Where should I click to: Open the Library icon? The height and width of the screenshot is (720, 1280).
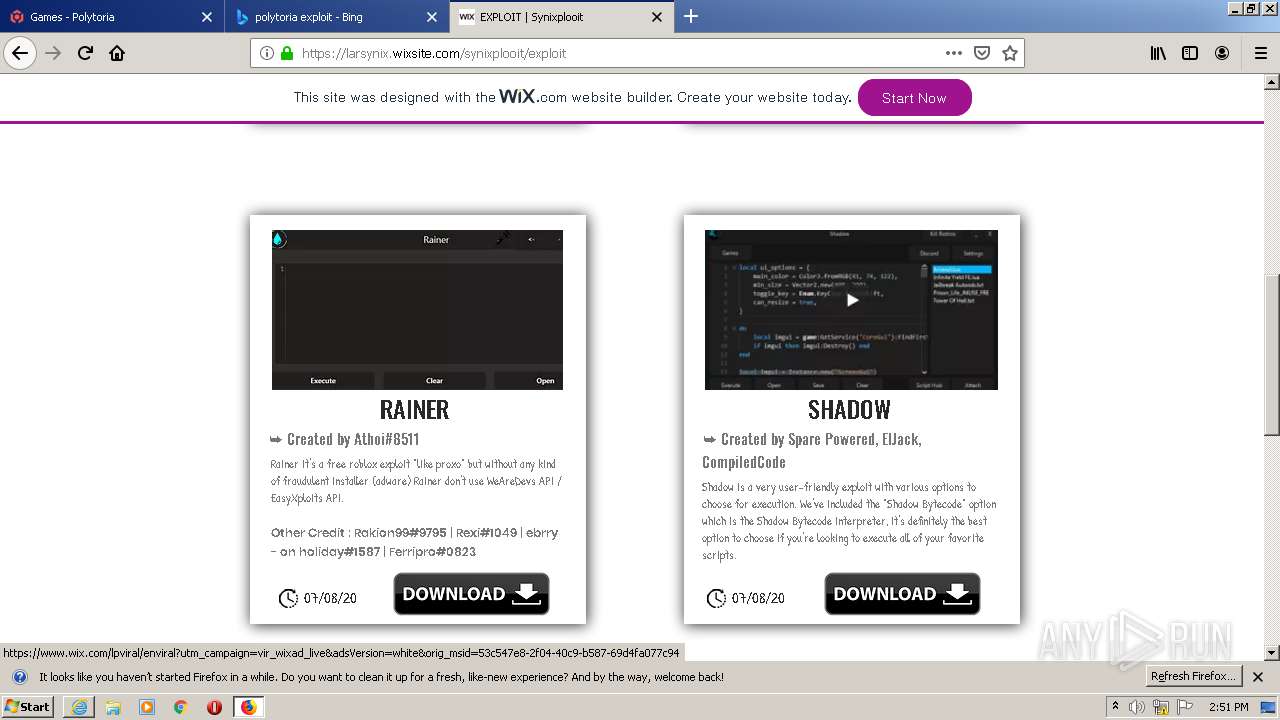coord(1158,53)
